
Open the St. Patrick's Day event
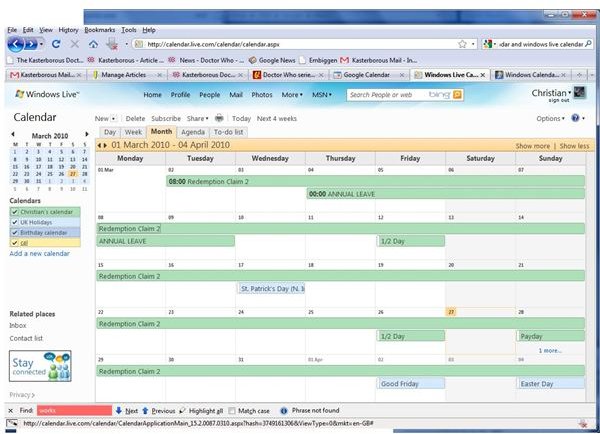coord(271,289)
